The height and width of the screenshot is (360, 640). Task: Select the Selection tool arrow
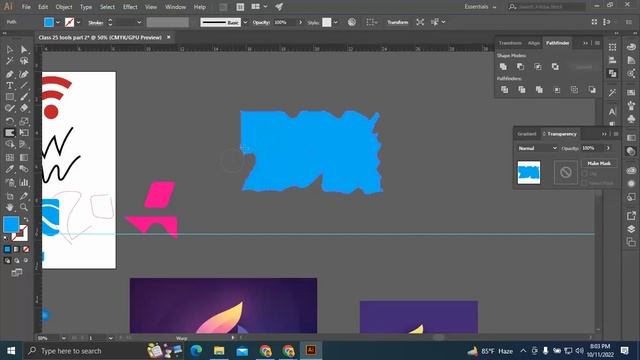click(10, 50)
